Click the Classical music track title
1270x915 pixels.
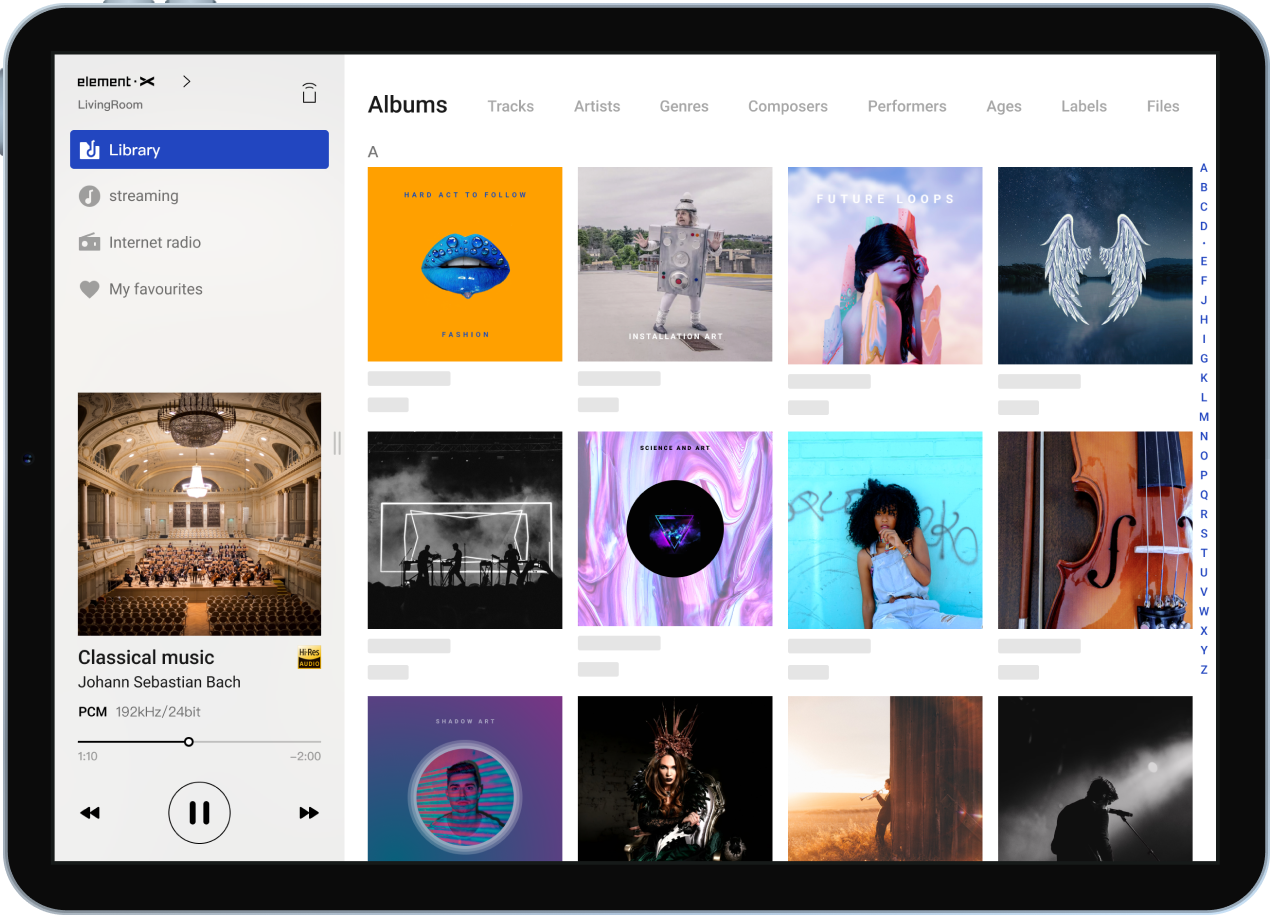[x=146, y=657]
